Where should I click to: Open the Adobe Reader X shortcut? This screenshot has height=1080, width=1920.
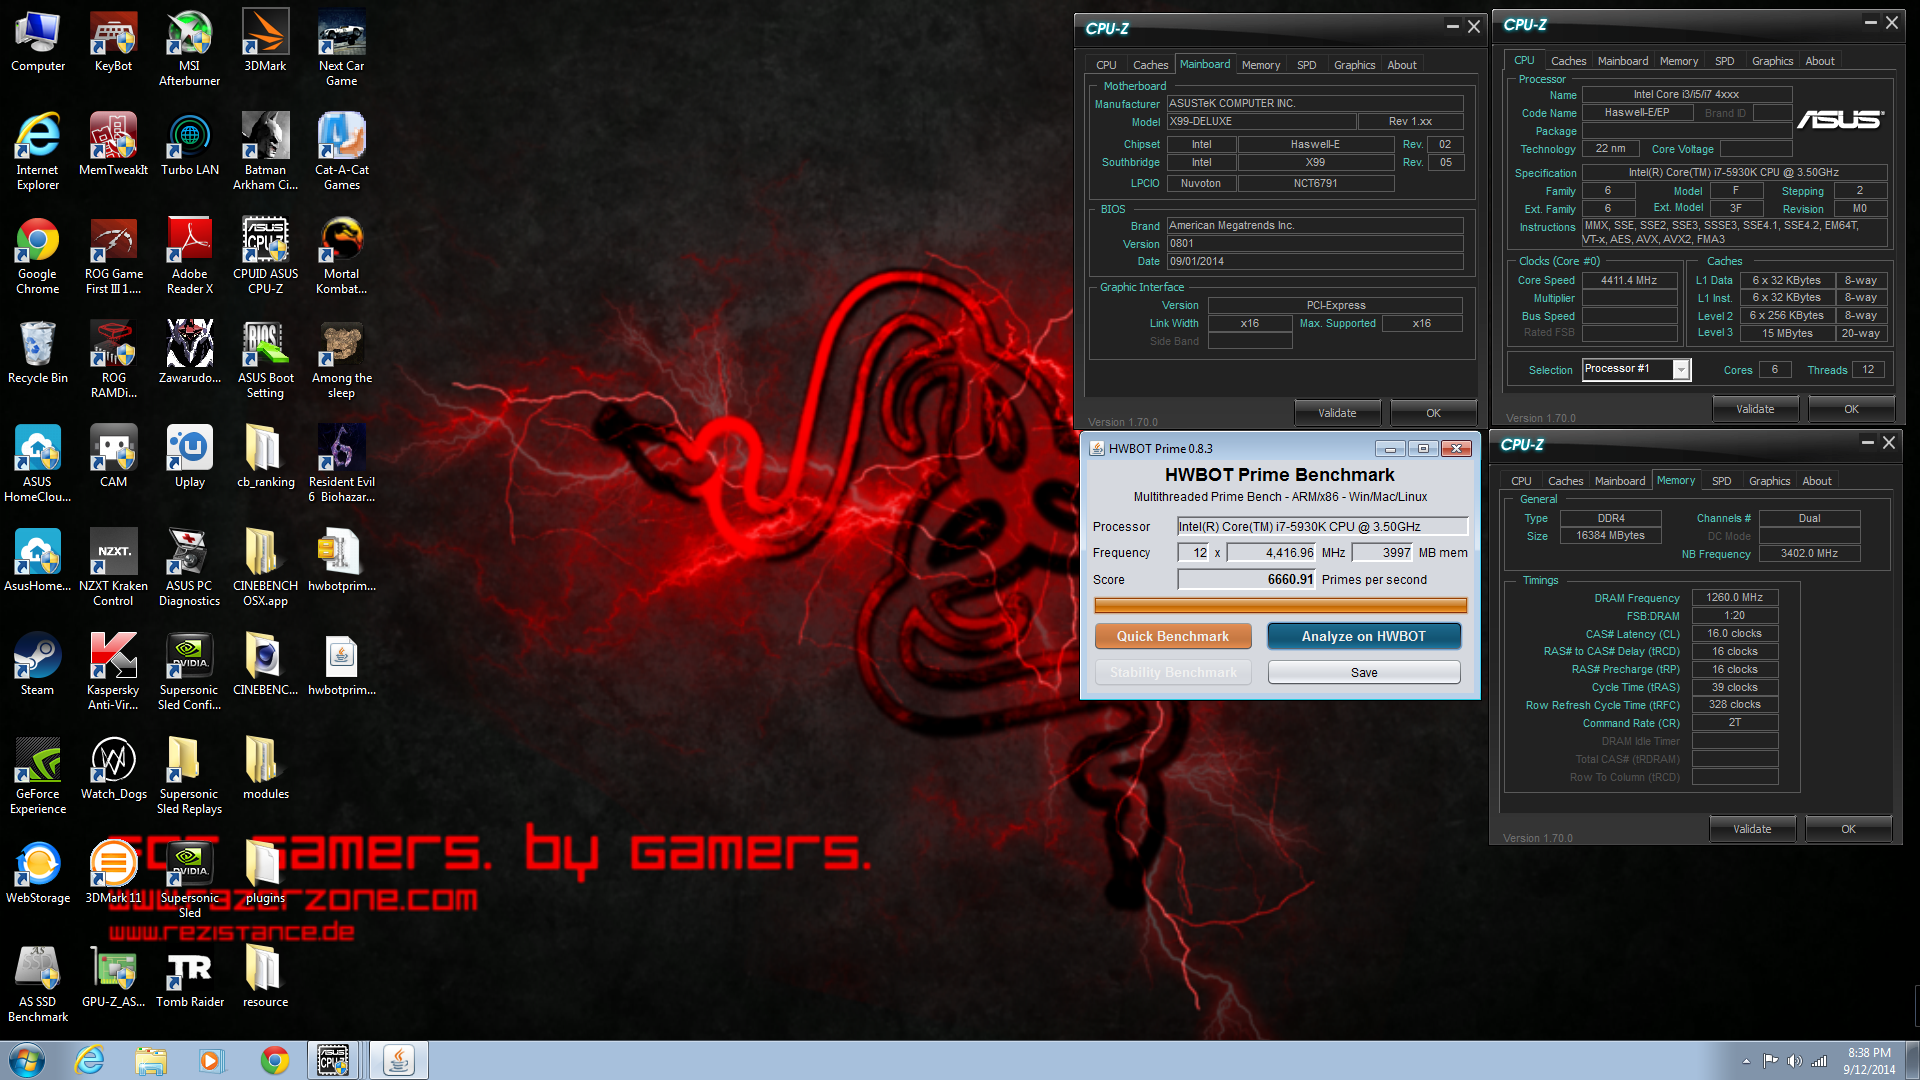pos(189,256)
